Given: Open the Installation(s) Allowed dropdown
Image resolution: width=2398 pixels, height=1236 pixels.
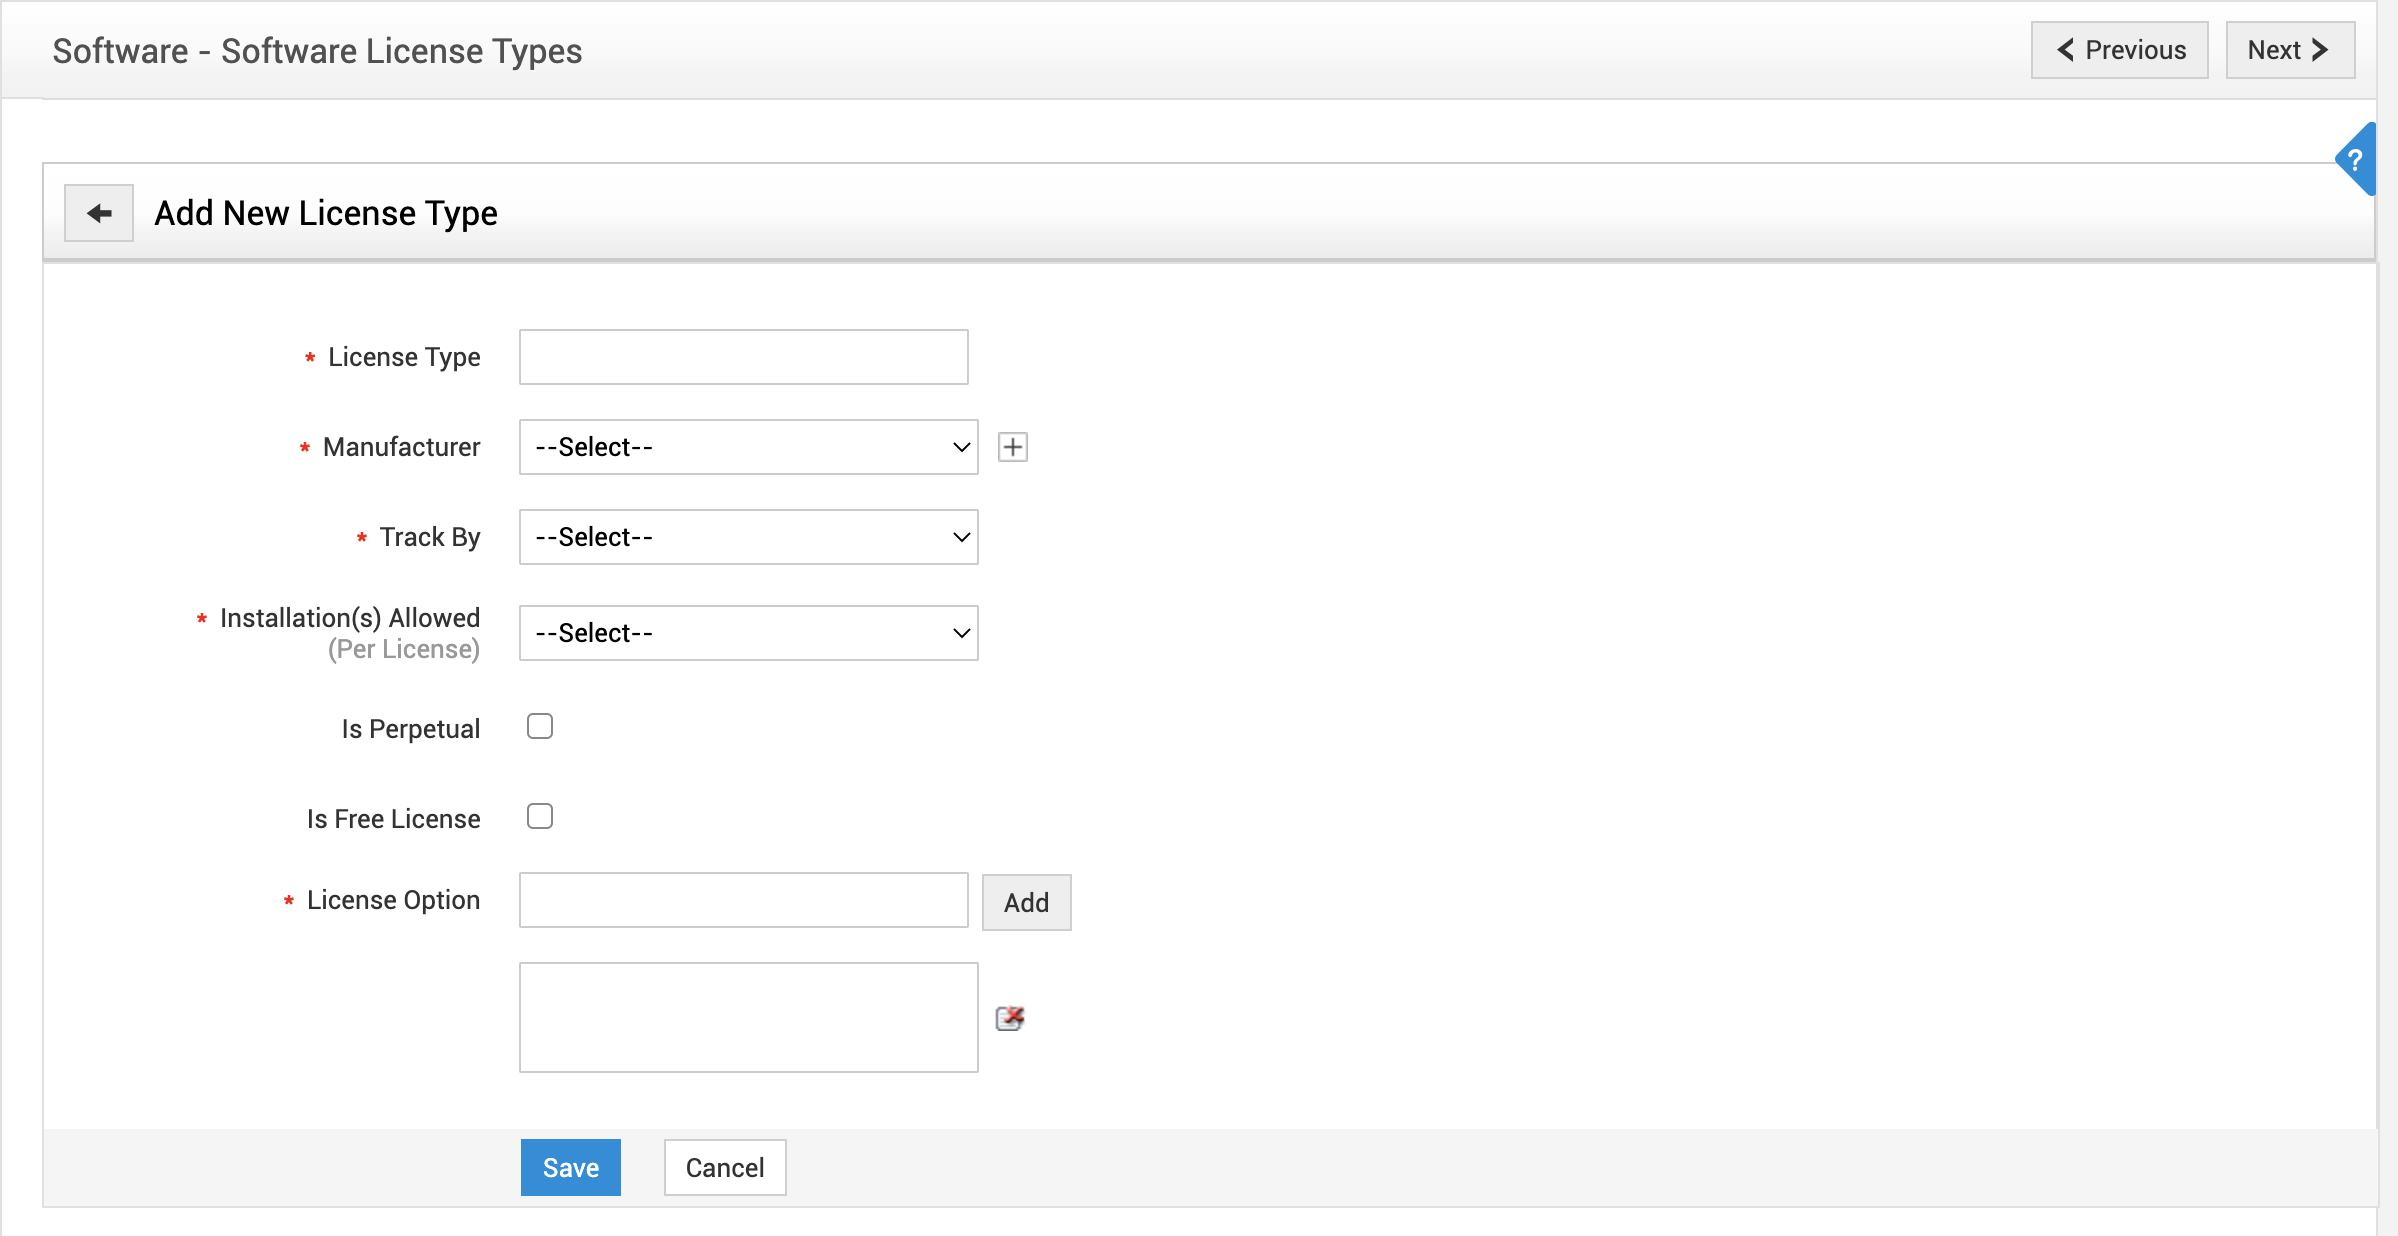Looking at the screenshot, I should (747, 633).
